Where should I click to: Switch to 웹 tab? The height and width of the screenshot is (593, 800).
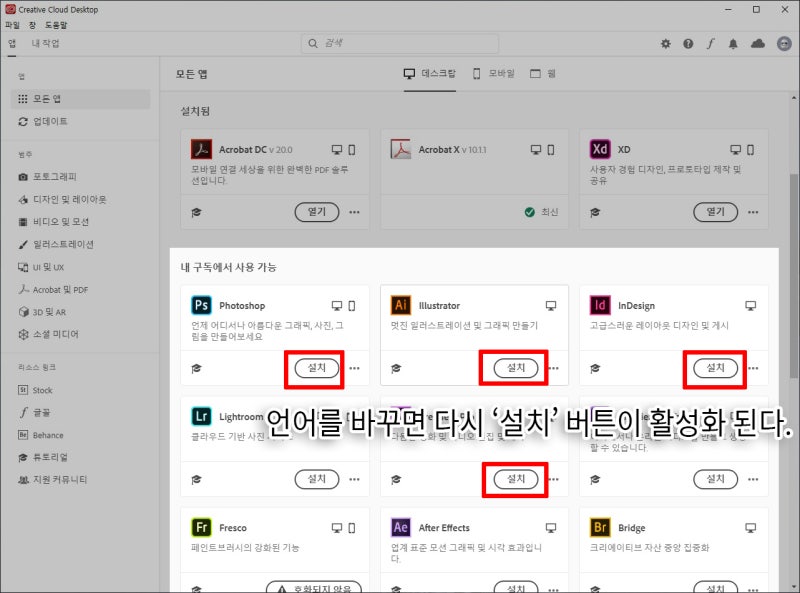[543, 73]
